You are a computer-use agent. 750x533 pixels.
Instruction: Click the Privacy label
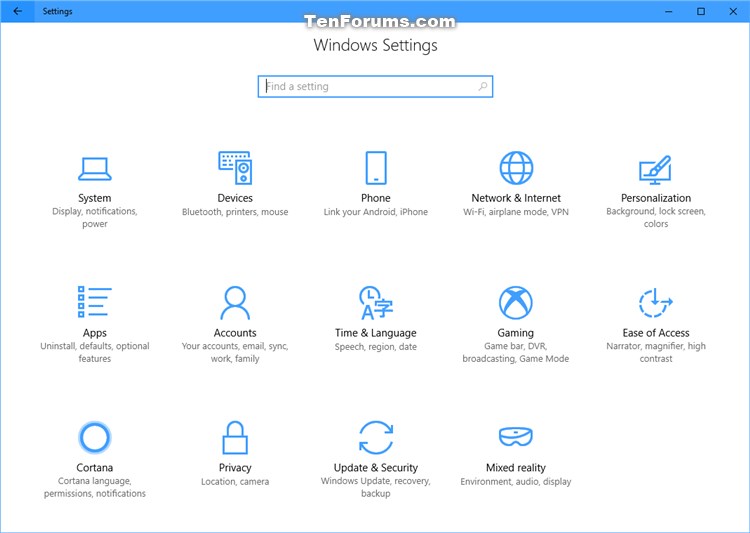235,468
